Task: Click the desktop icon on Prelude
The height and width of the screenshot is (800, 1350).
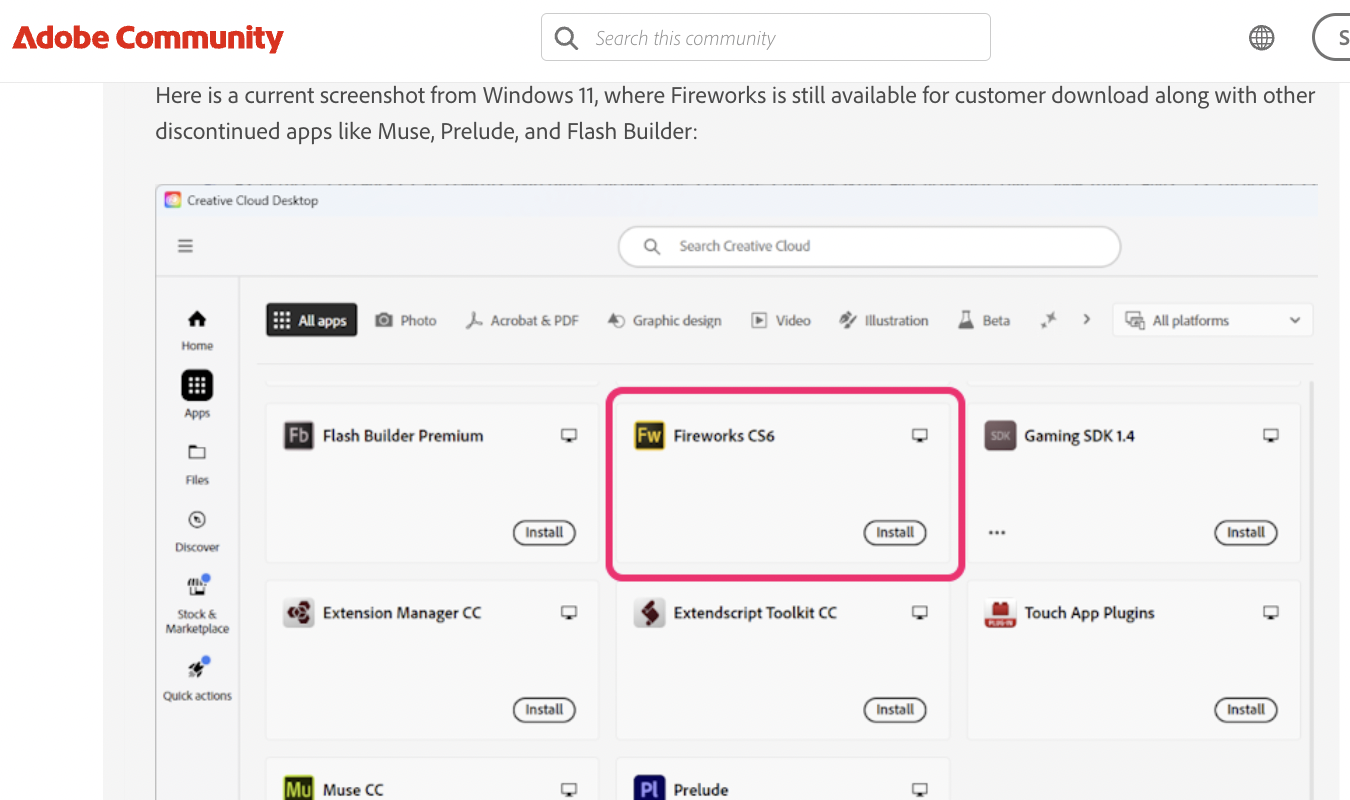Action: pyautogui.click(x=920, y=789)
